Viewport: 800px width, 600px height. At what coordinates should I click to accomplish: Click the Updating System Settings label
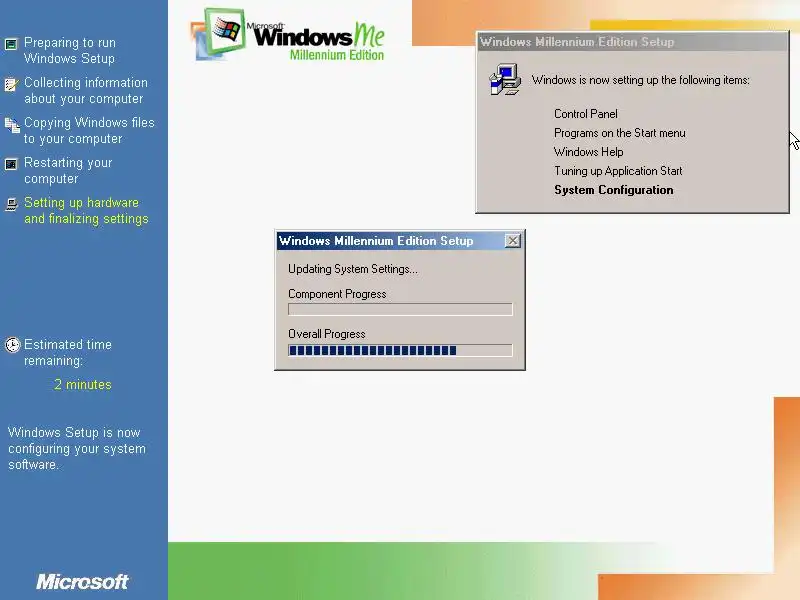click(x=353, y=269)
